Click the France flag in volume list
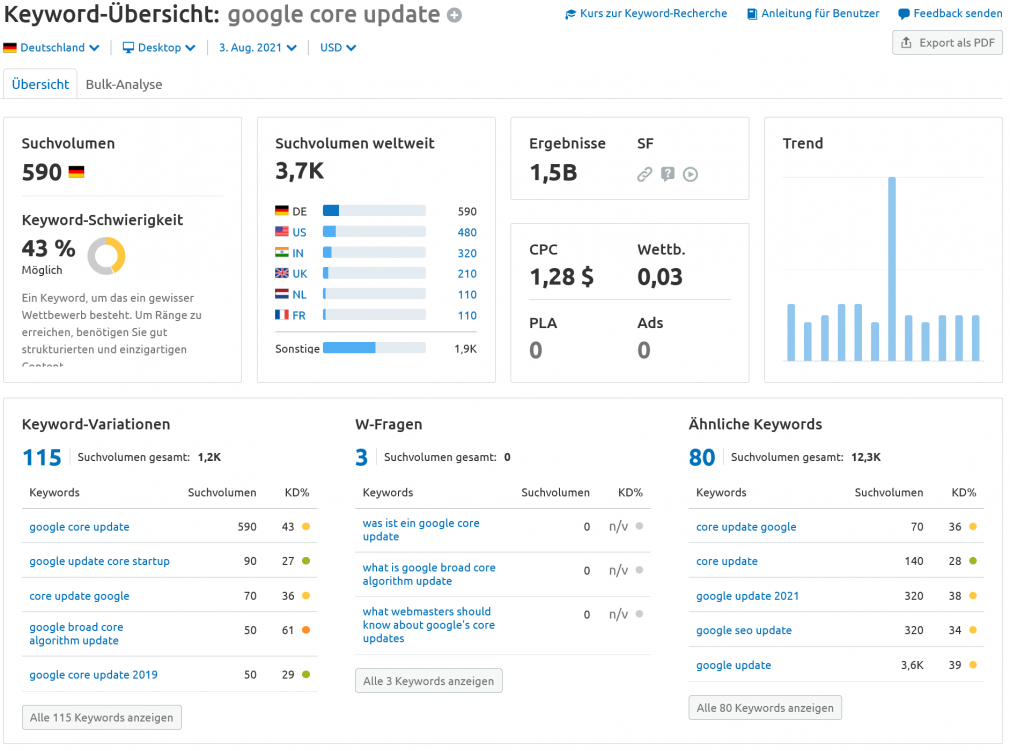This screenshot has width=1010, height=751. coord(281,315)
